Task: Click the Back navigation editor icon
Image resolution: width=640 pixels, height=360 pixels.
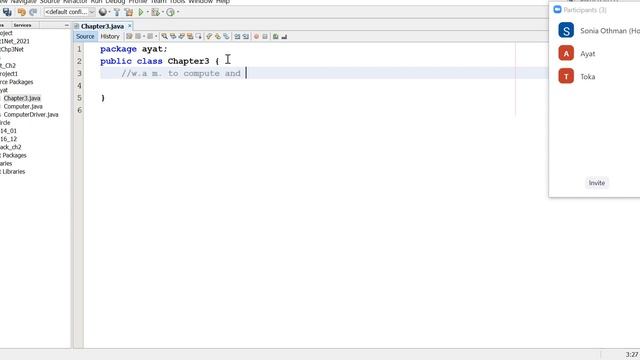Action: point(138,36)
